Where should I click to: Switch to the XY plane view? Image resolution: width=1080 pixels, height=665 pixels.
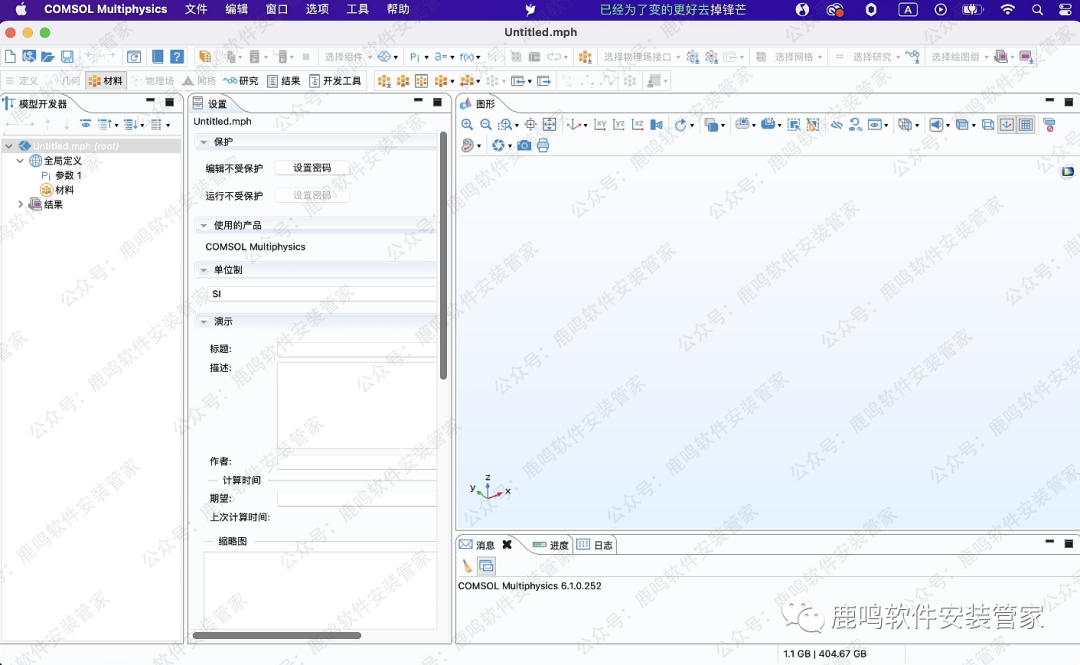600,125
